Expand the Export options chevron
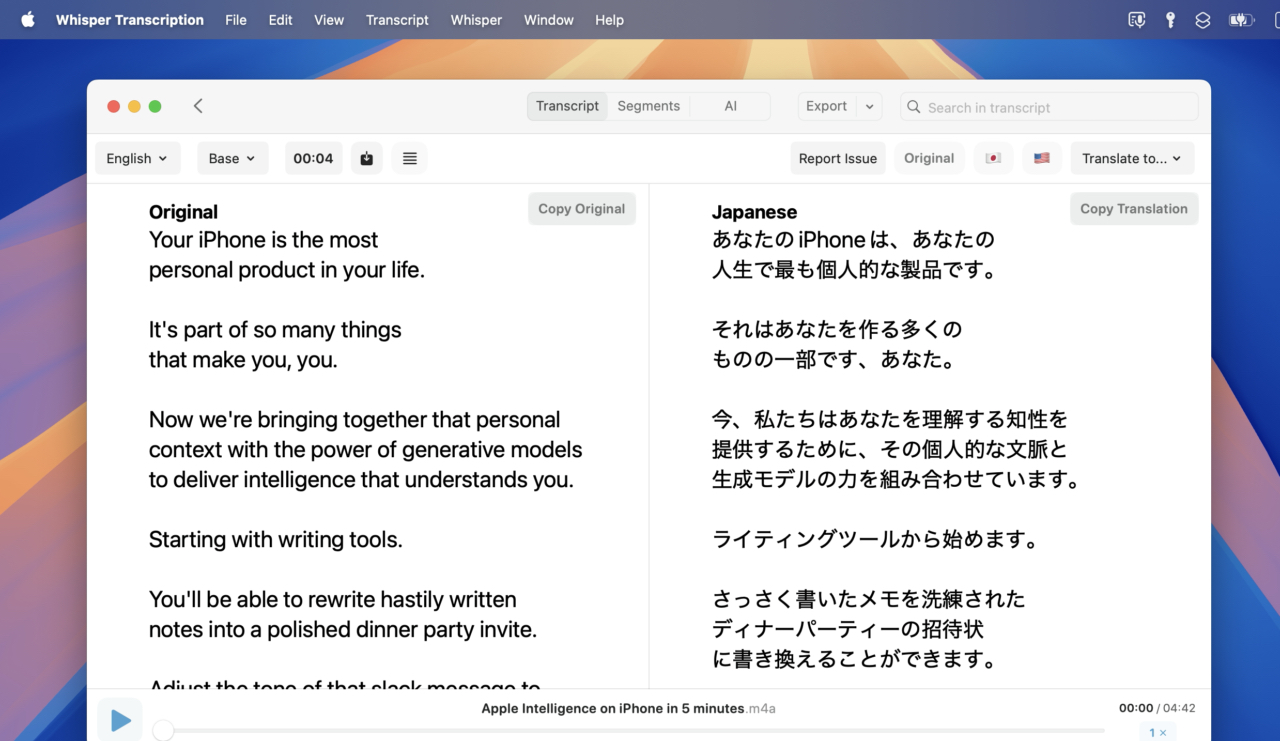1280x741 pixels. [869, 106]
